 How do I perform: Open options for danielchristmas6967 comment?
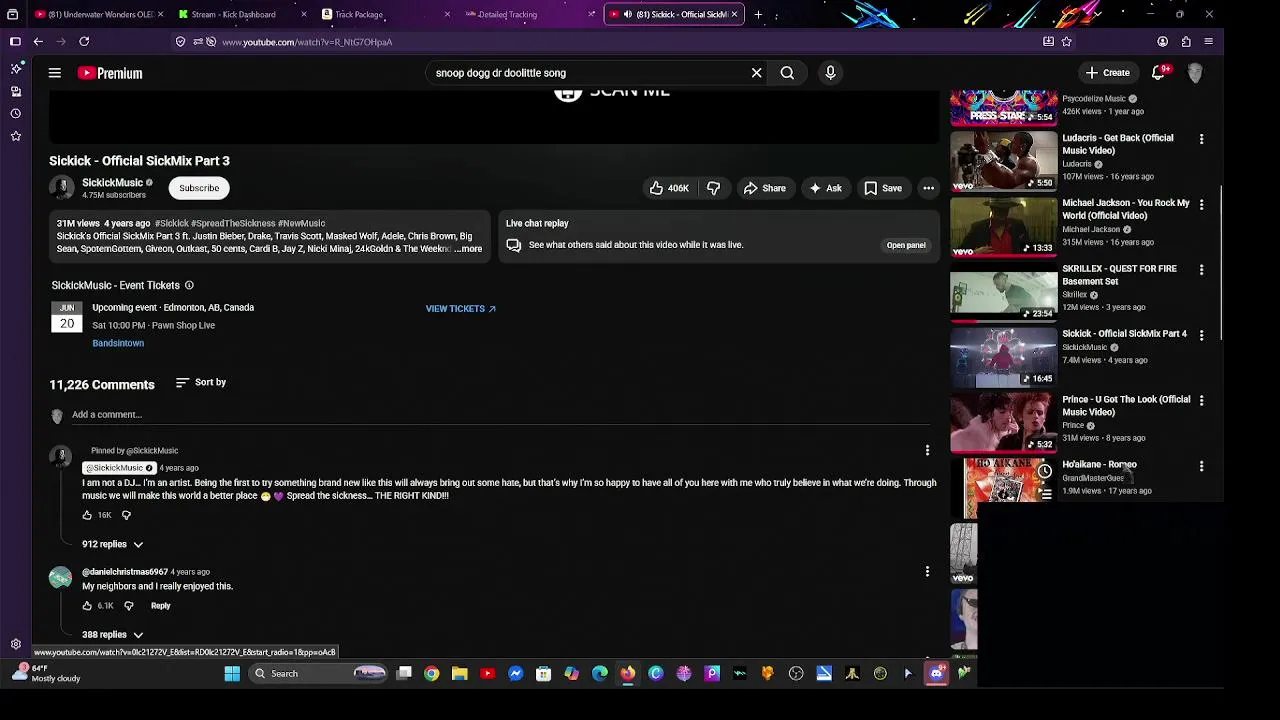[927, 572]
